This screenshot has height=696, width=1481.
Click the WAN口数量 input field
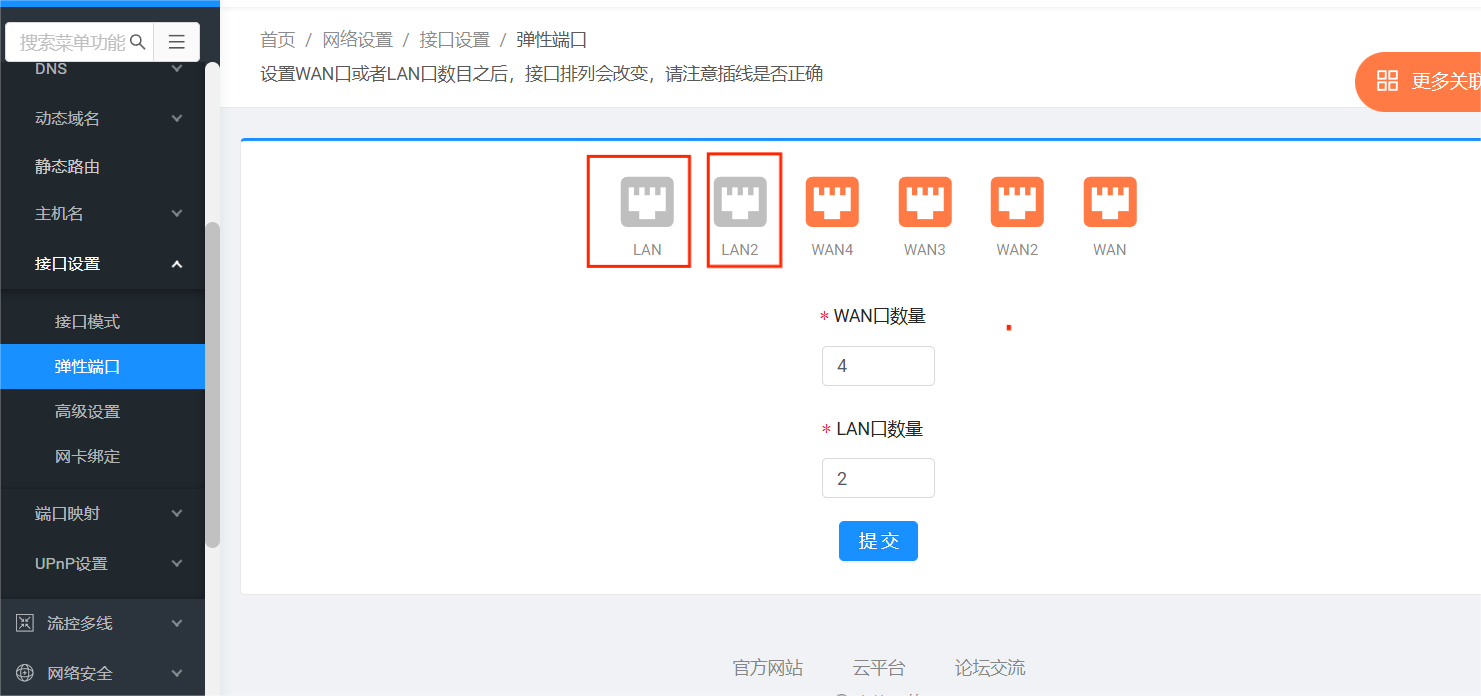[878, 365]
